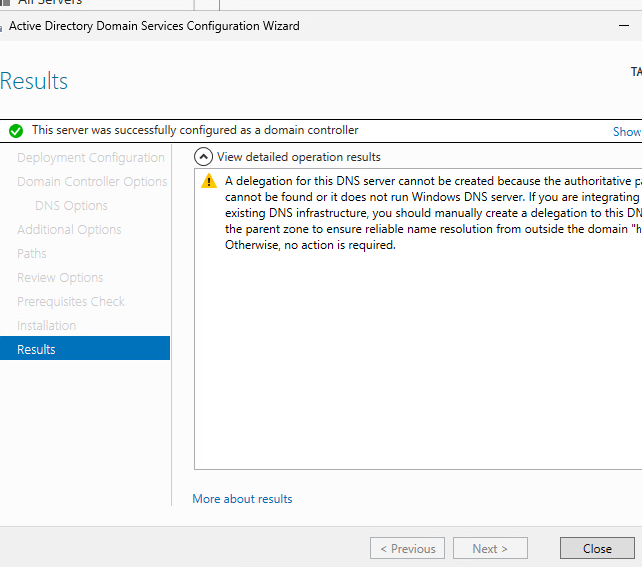
Task: Click the DNS delegation warning message text
Action: [433, 213]
